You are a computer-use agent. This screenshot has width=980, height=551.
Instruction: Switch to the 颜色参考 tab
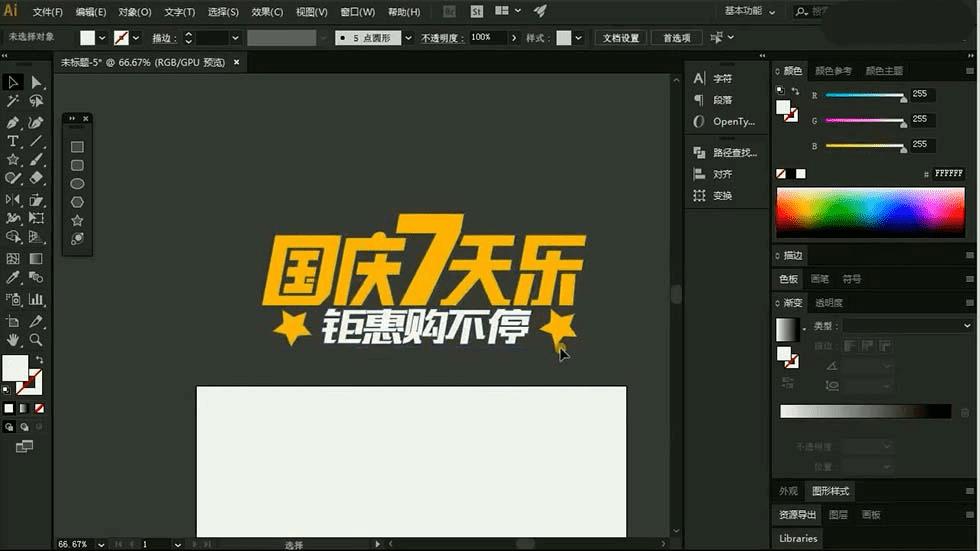coord(832,71)
